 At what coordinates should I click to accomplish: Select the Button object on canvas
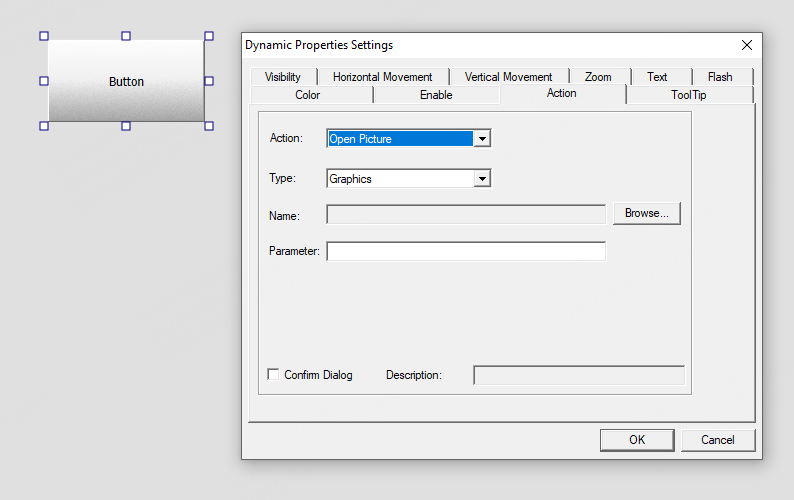(126, 81)
